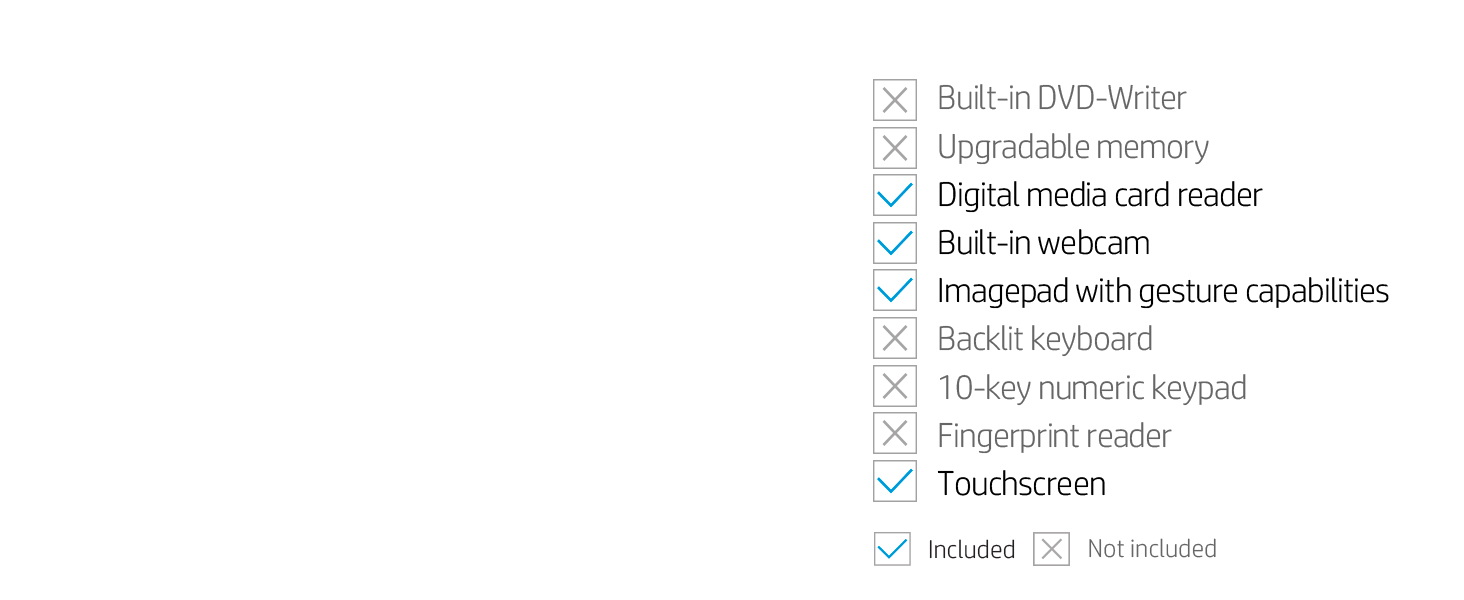Image resolution: width=1464 pixels, height=600 pixels.
Task: Click the Digital media card reader text
Action: point(1099,195)
